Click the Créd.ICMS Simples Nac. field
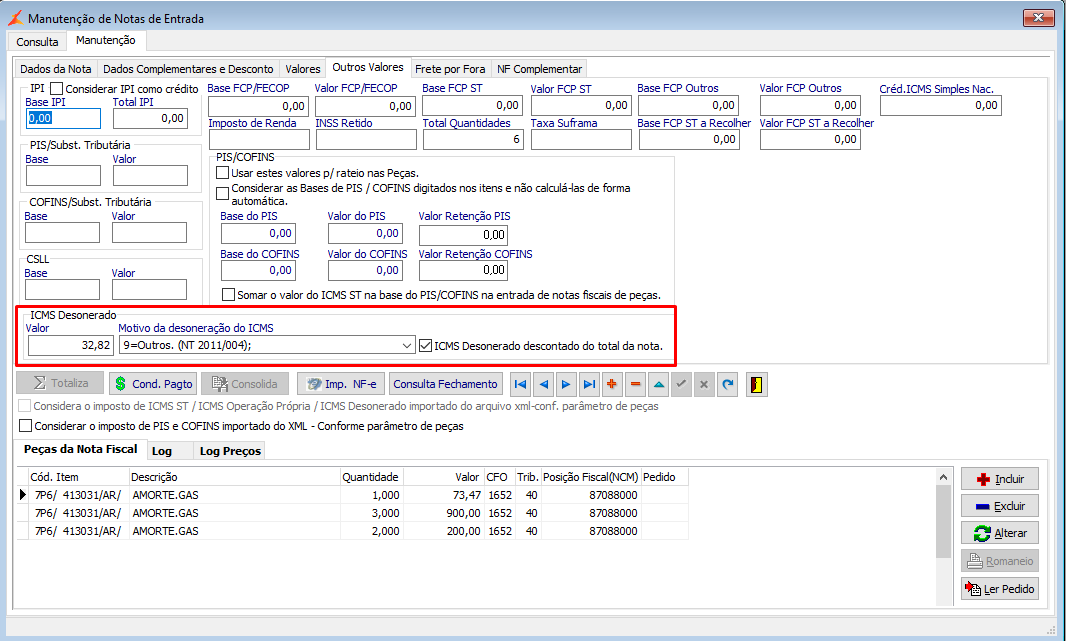Viewport: 1066px width, 641px height. 940,105
